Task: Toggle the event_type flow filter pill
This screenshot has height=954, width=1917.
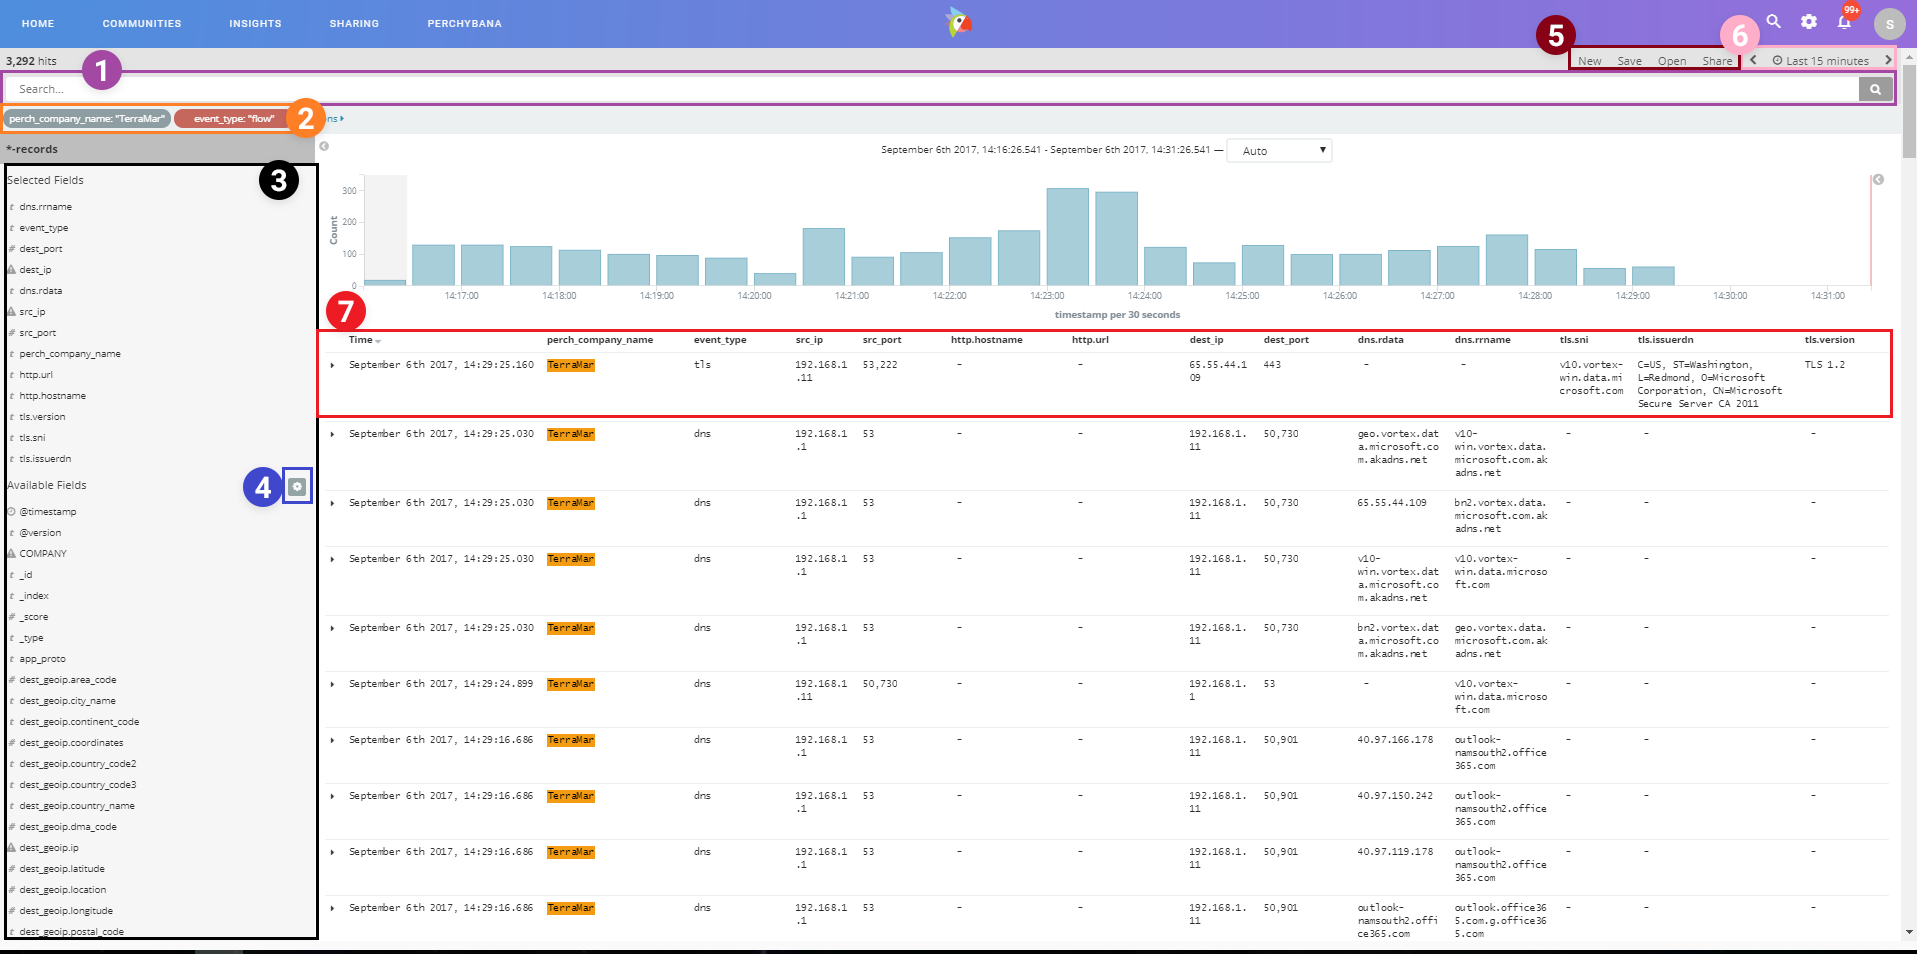Action: 234,118
